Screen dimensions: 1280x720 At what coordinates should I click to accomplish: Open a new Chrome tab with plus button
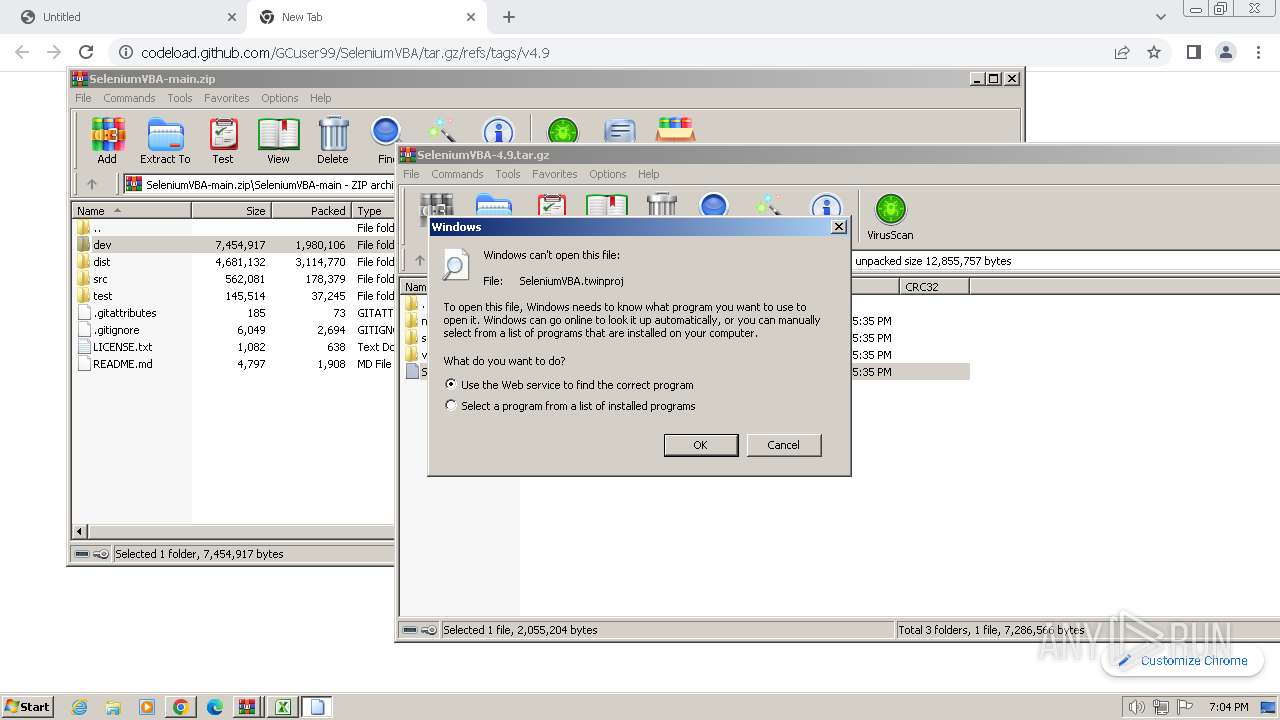click(x=509, y=17)
